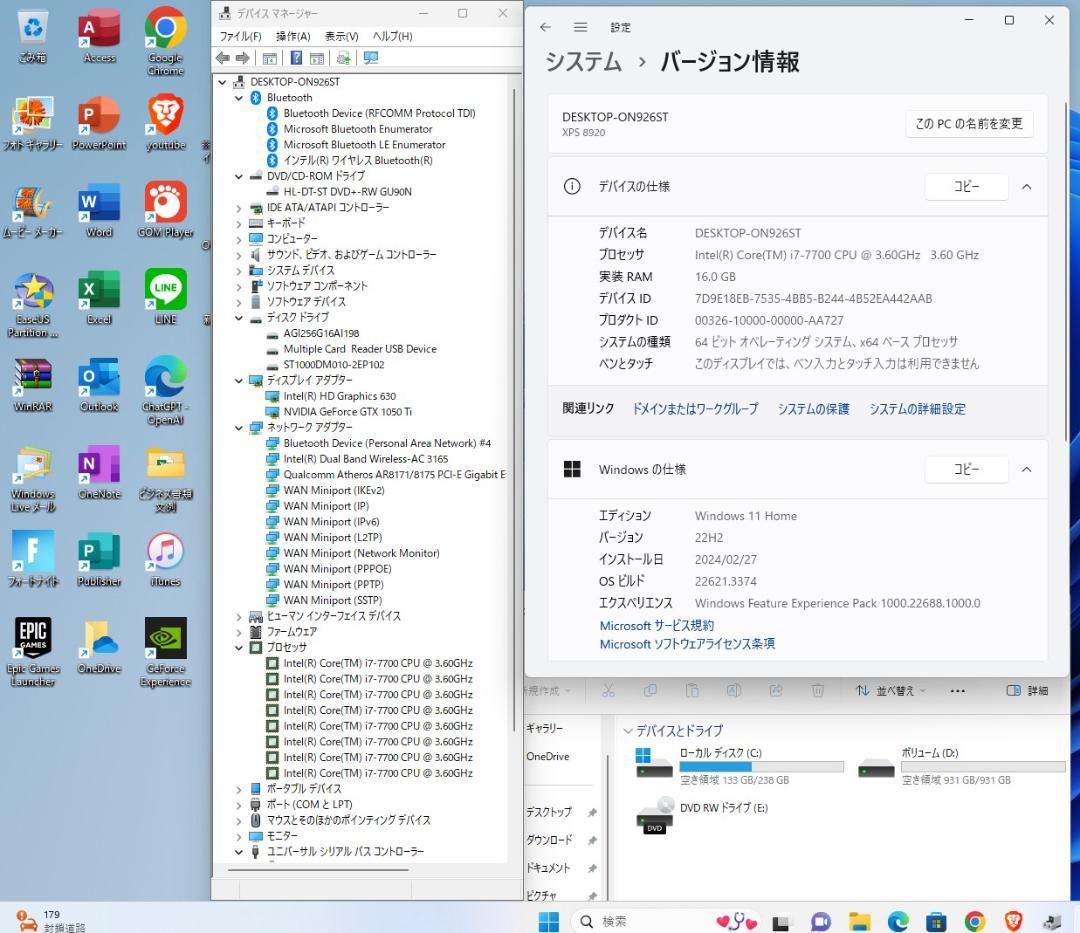Open the 表示(V) menu in Device Manager
The height and width of the screenshot is (933, 1080).
[x=343, y=36]
